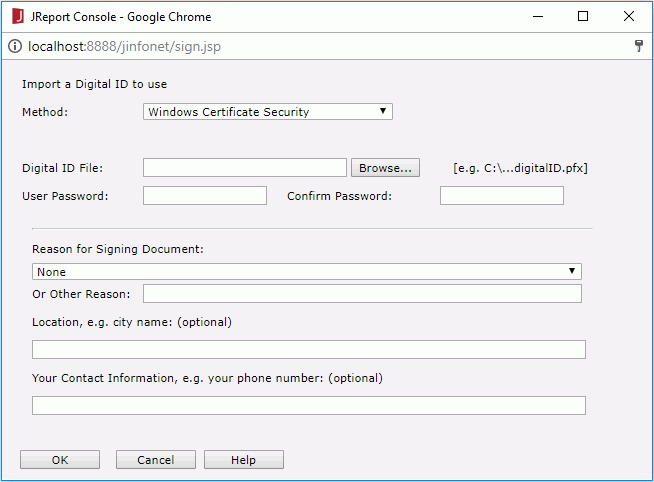Click the Or Other Reason text field
Screen dimensions: 654x482
tap(362, 294)
